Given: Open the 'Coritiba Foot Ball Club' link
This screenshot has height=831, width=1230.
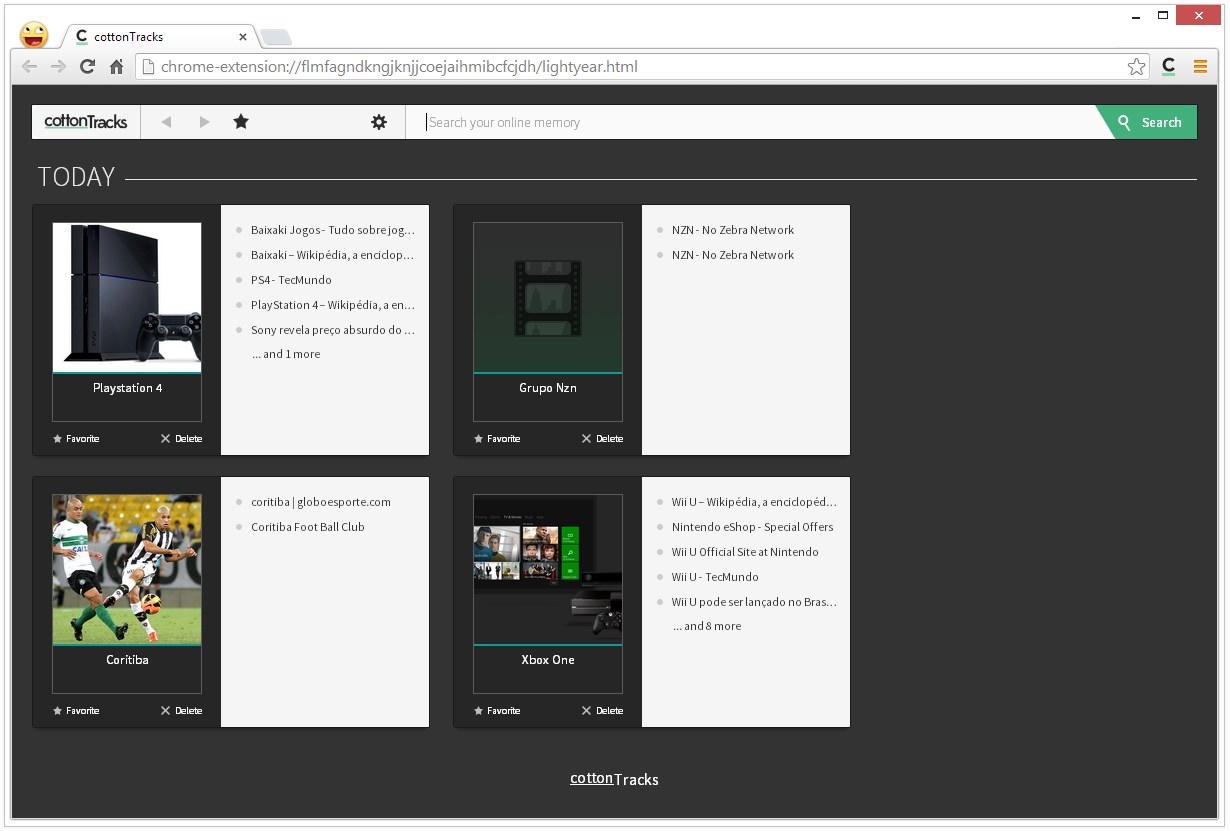Looking at the screenshot, I should pyautogui.click(x=308, y=527).
